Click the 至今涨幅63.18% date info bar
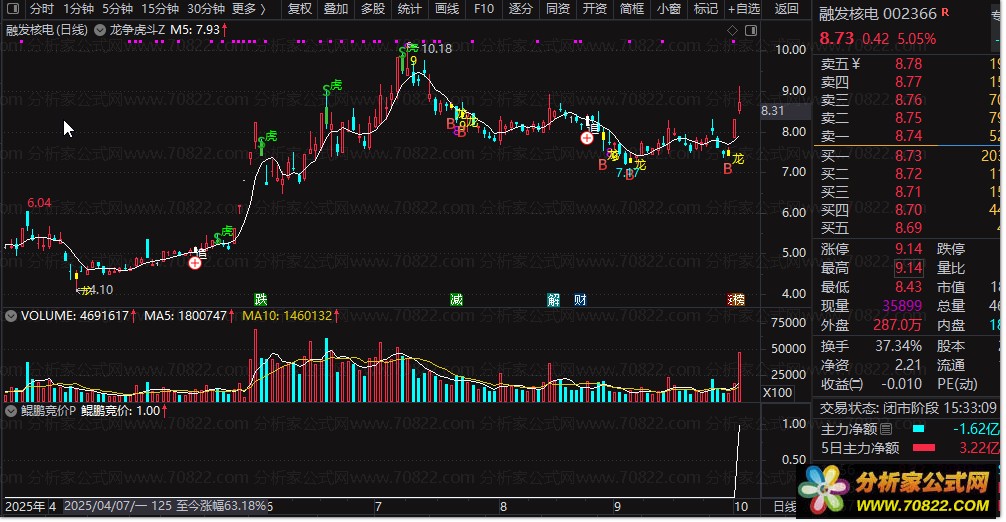The image size is (1006, 522). (x=165, y=506)
